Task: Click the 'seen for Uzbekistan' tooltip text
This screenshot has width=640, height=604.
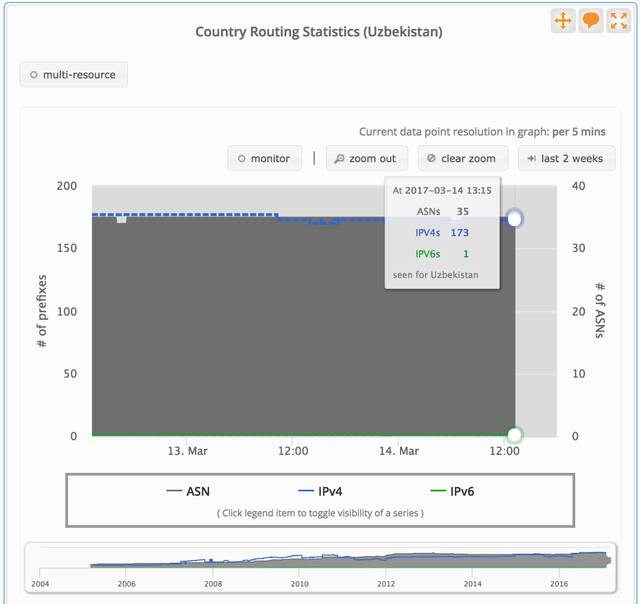Action: coord(436,275)
